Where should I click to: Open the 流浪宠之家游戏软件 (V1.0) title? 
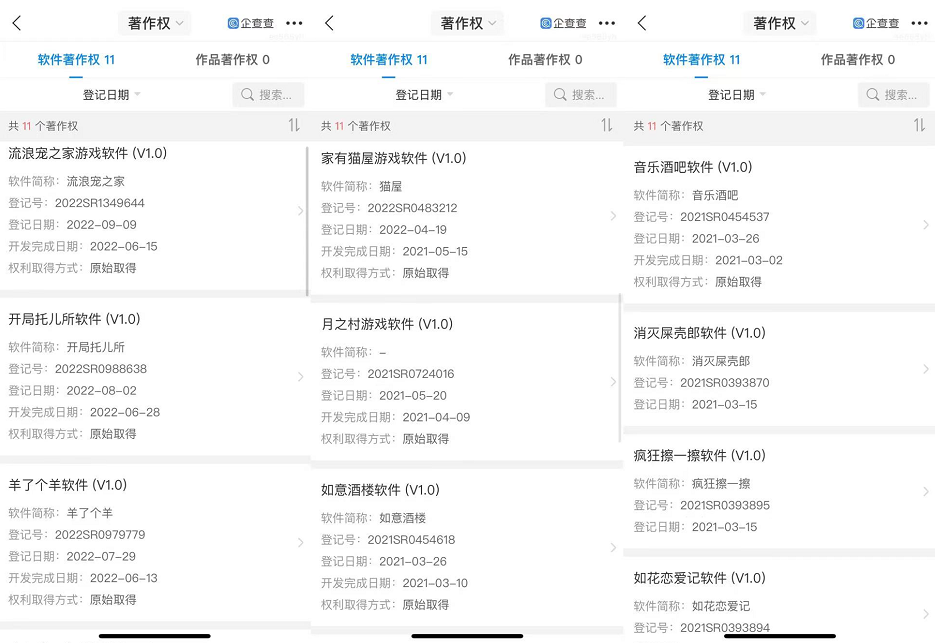coord(88,153)
